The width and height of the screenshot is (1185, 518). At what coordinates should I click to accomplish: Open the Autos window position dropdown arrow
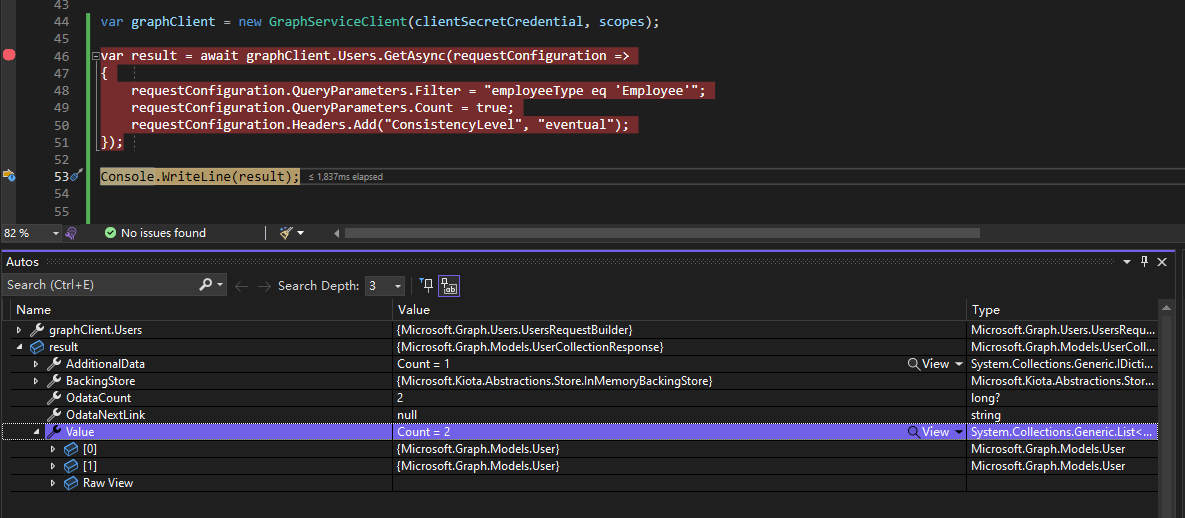click(x=1127, y=262)
